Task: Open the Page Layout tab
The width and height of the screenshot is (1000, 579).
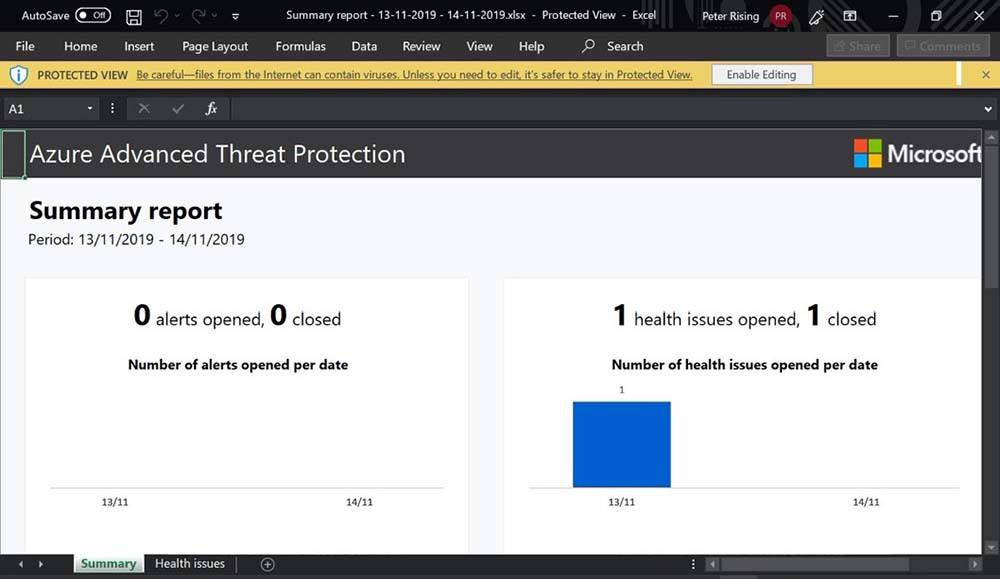Action: coord(215,46)
